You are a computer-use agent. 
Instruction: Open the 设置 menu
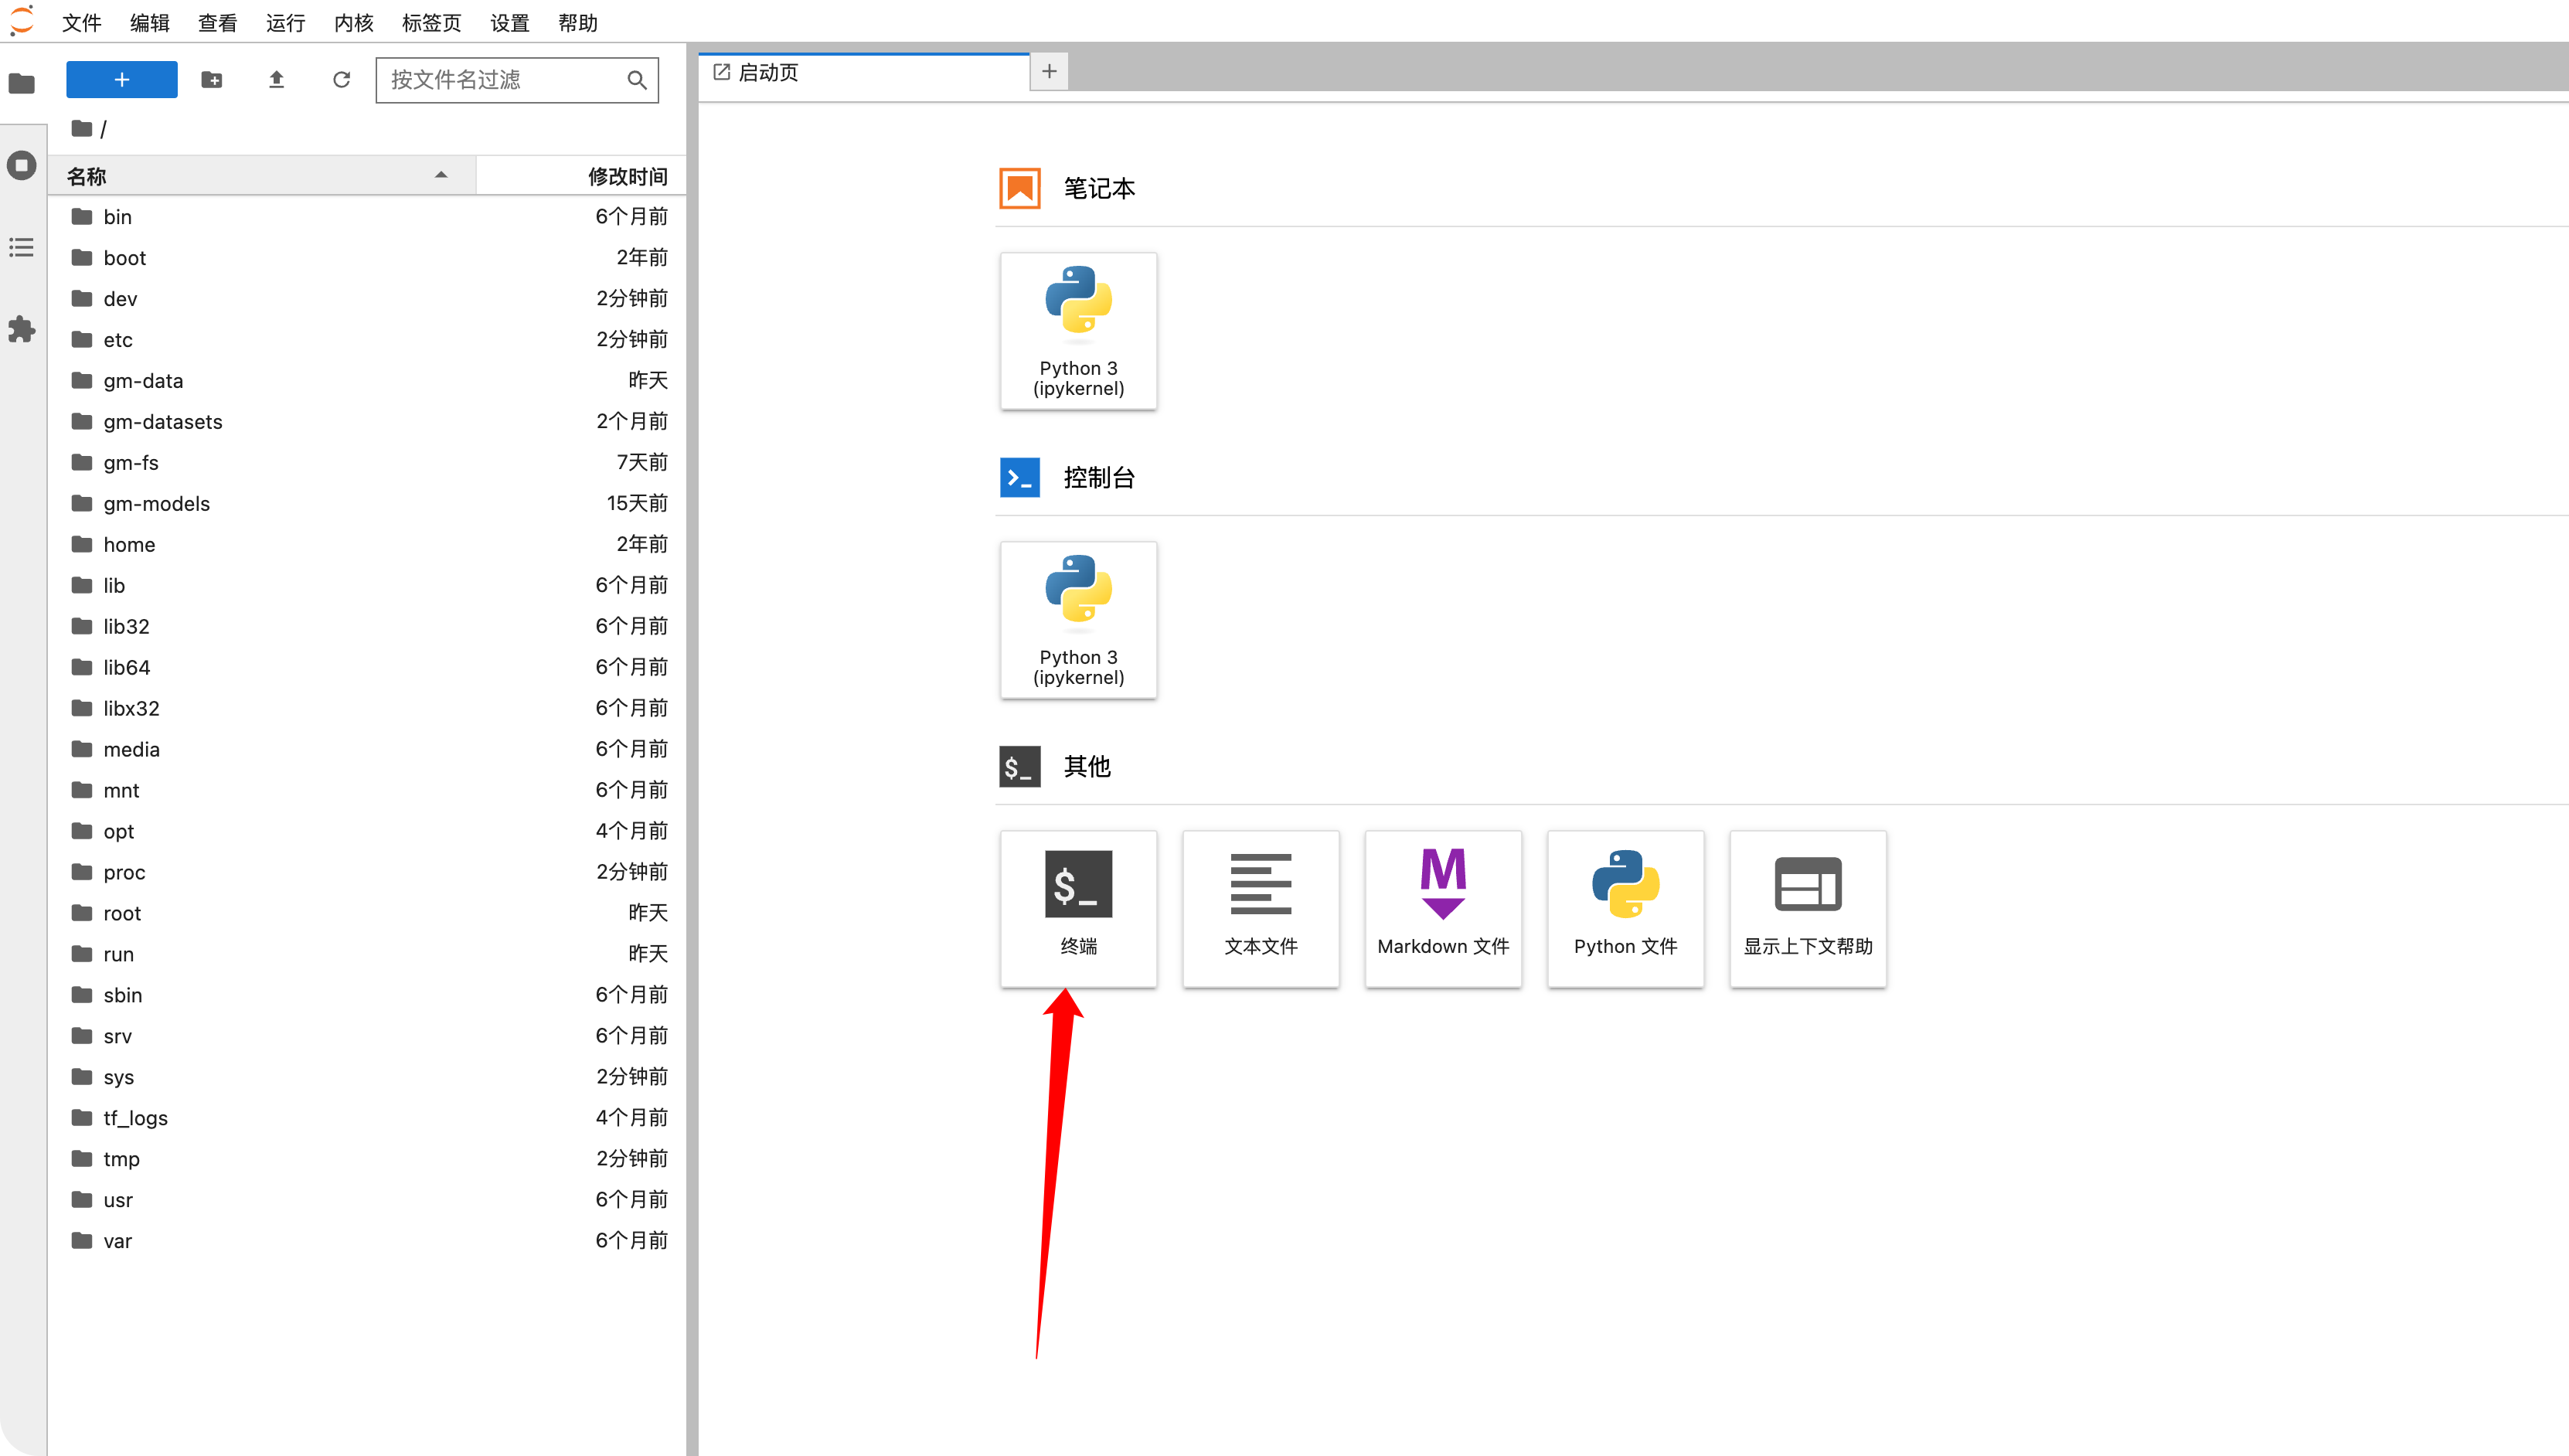click(x=510, y=22)
